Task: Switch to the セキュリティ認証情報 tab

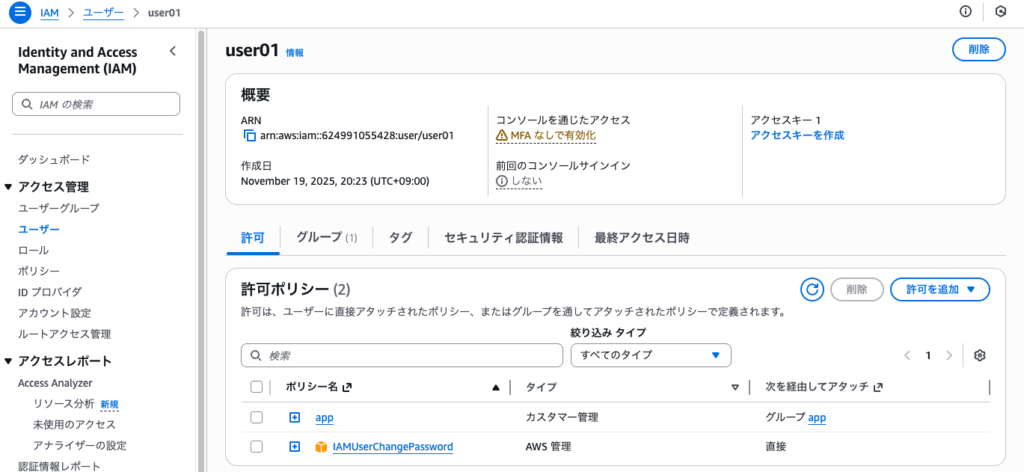Action: pos(503,238)
